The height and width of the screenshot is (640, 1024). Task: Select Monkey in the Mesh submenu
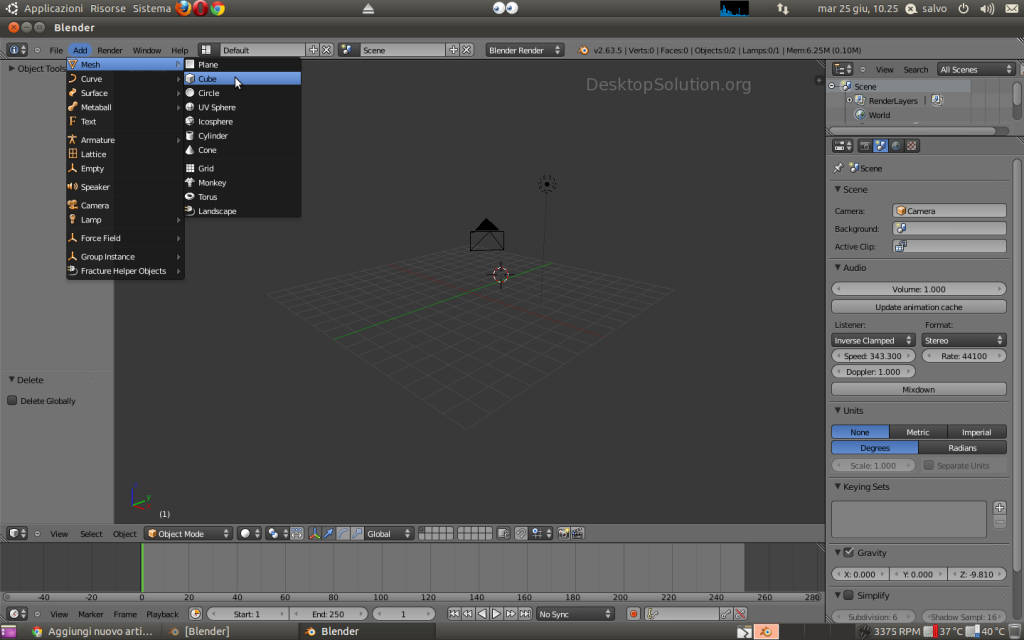pos(212,183)
